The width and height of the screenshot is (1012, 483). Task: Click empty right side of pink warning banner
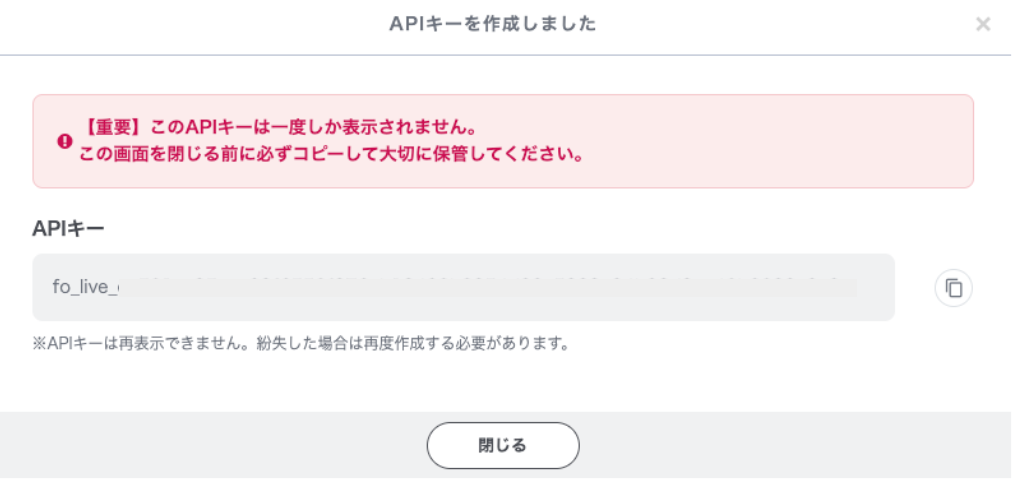coord(800,142)
